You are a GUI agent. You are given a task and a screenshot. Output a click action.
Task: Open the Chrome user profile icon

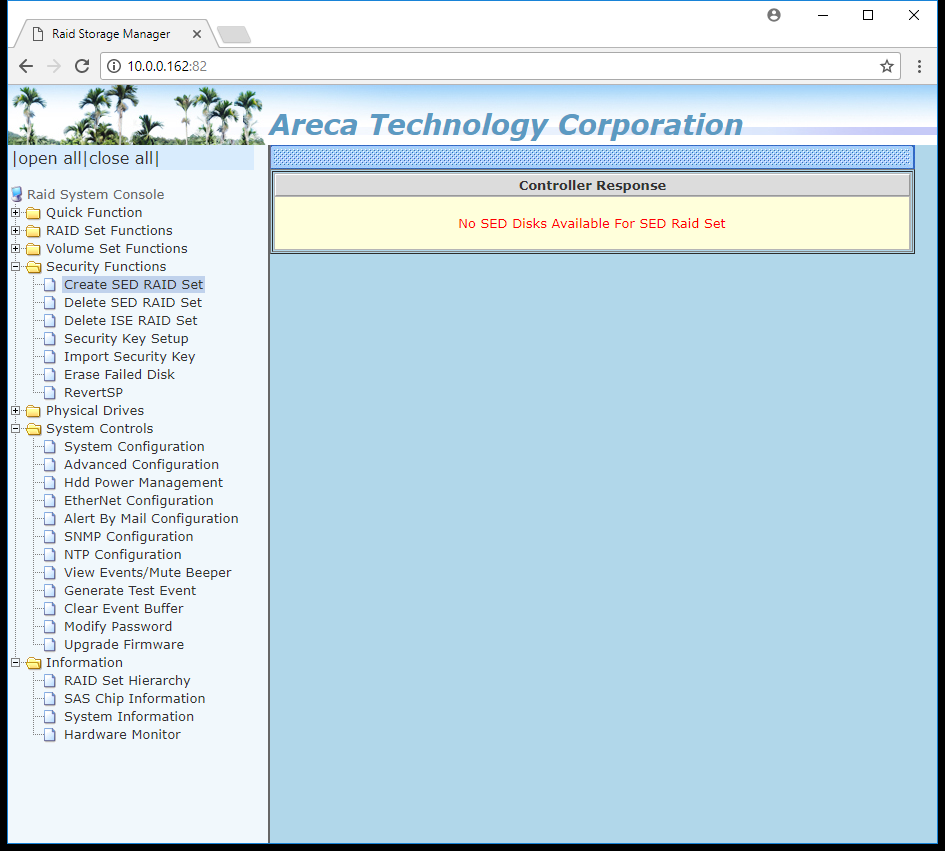[774, 15]
